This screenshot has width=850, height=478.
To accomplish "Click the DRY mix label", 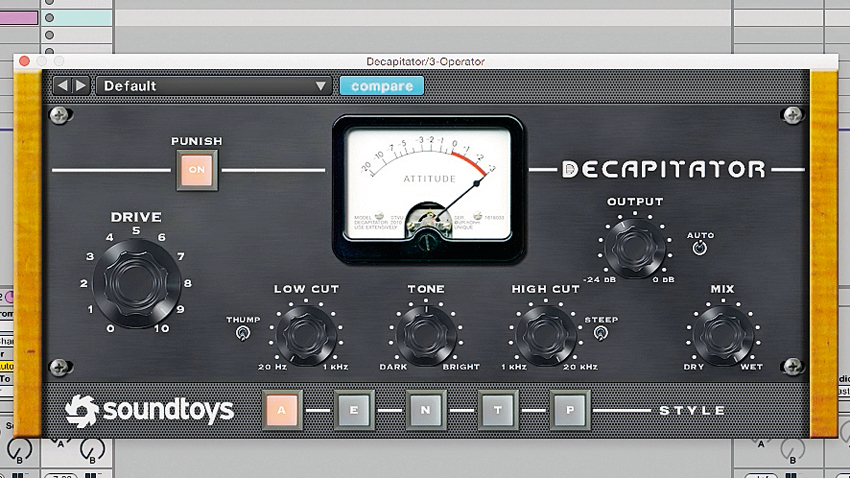I will click(693, 367).
